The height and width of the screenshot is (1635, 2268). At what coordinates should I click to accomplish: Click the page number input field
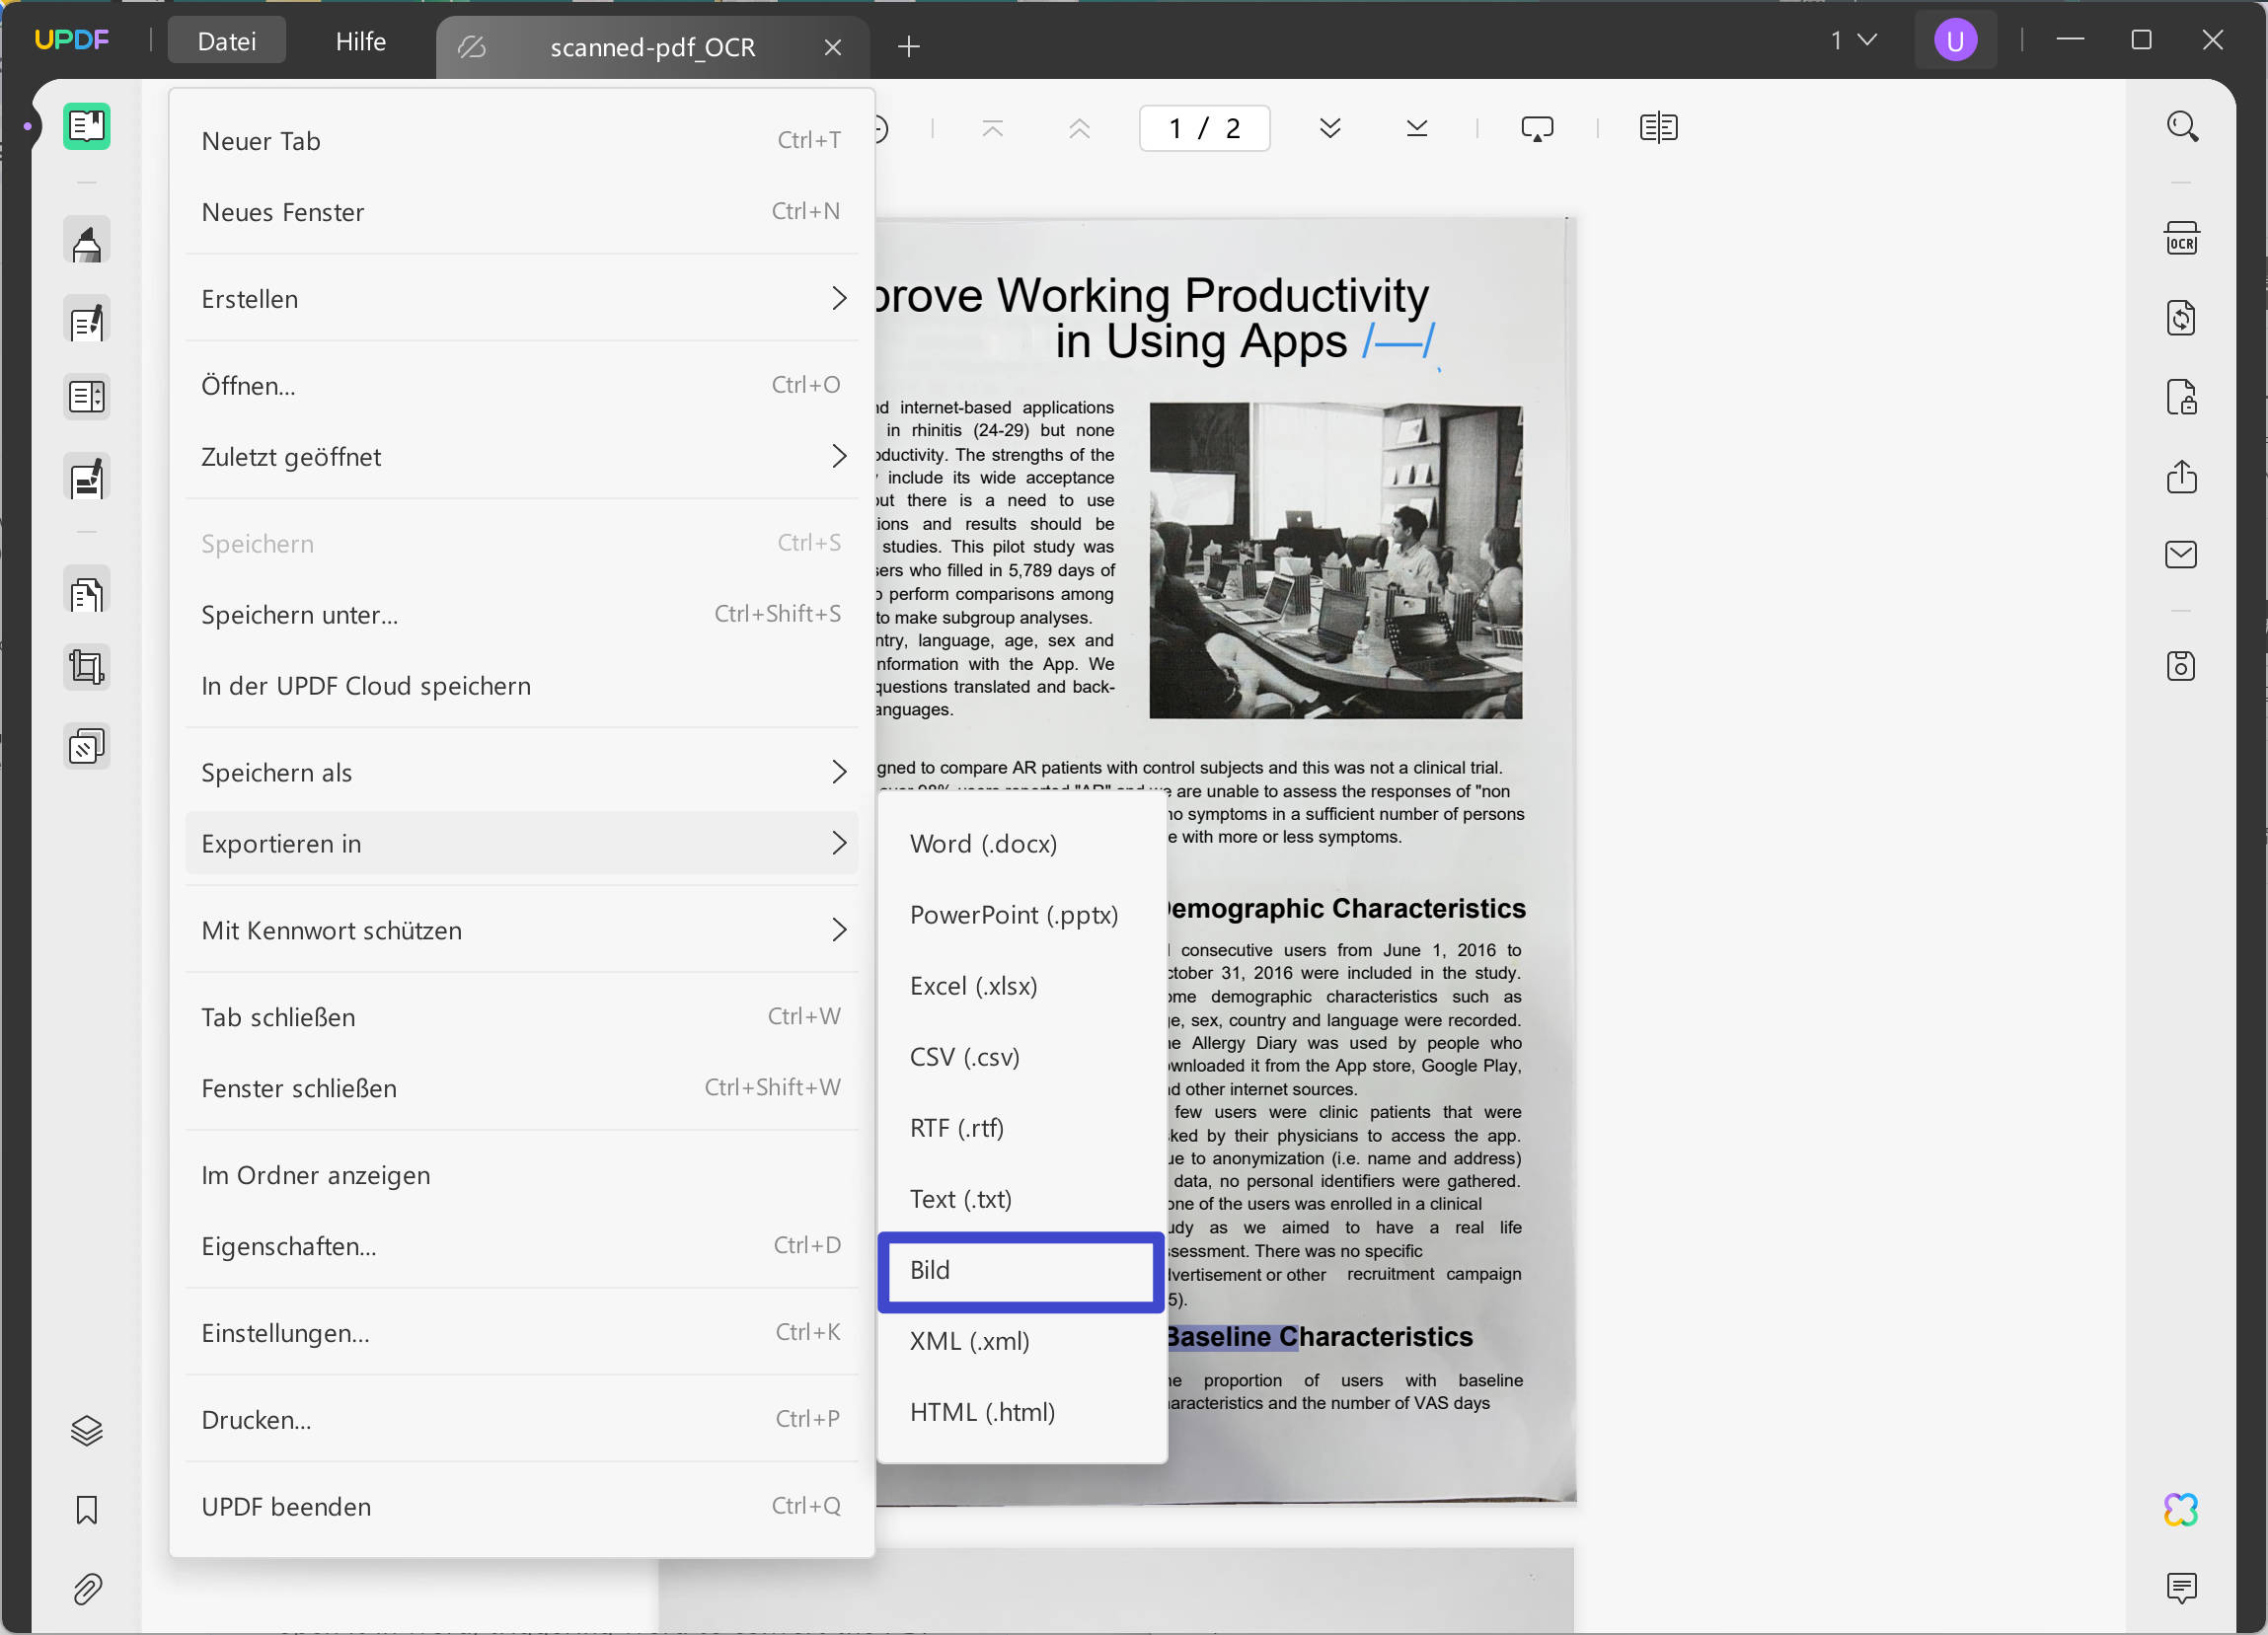point(1204,128)
